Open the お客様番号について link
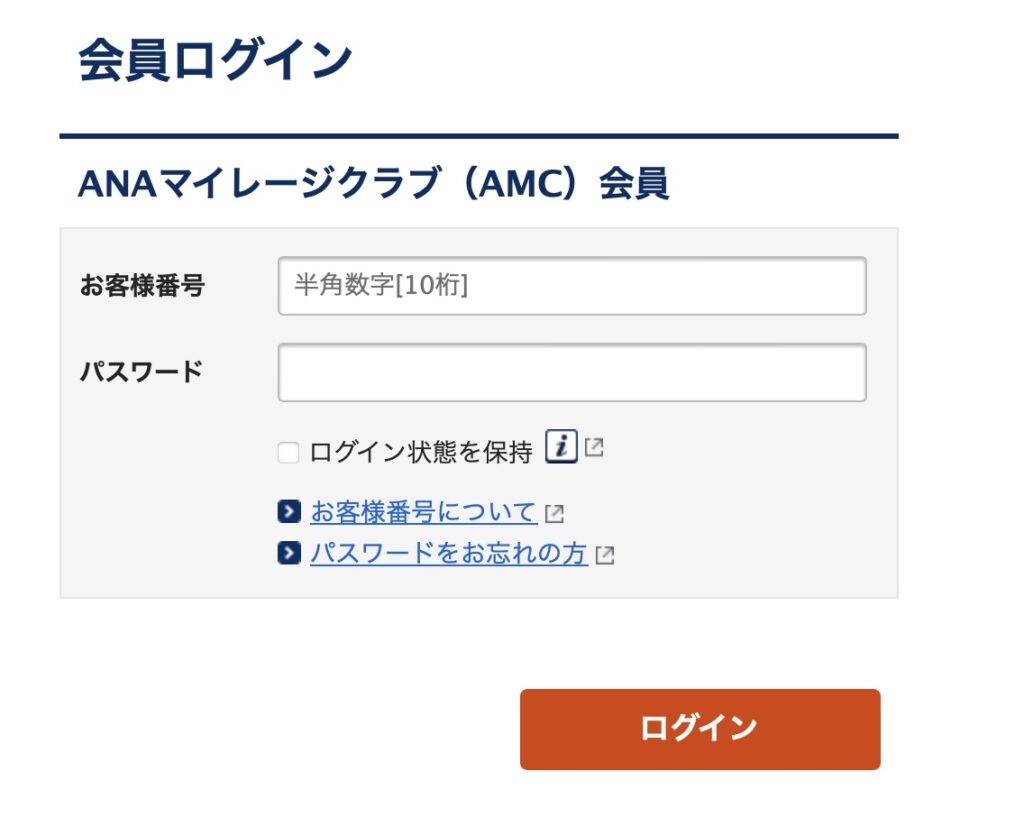This screenshot has width=1024, height=826. click(x=423, y=512)
